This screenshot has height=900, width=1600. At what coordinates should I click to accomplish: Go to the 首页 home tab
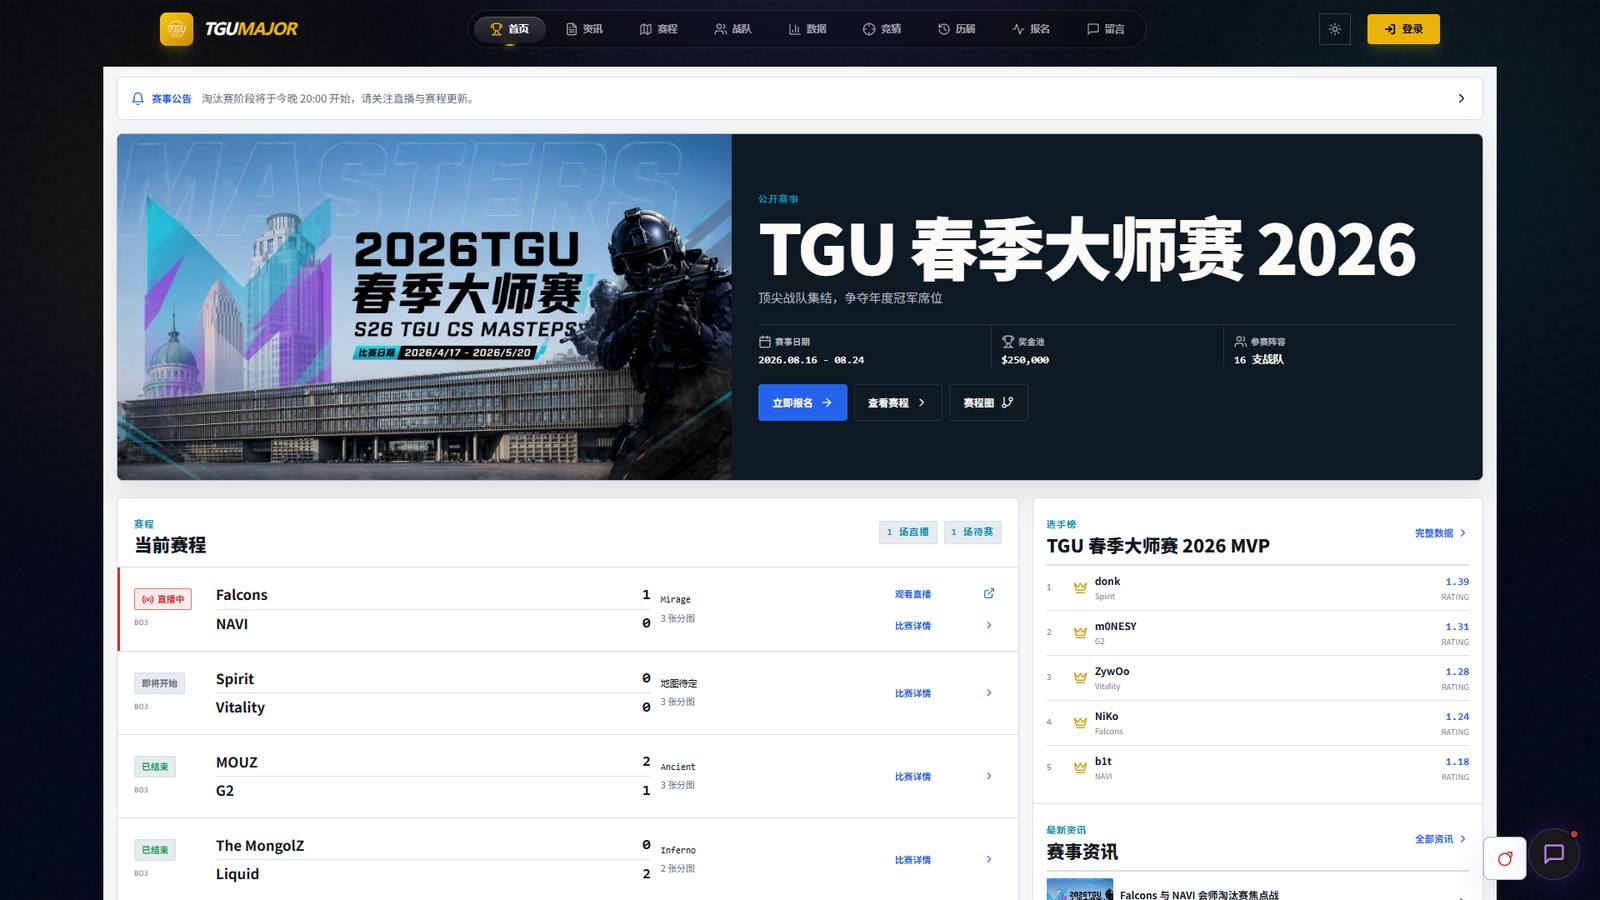coord(510,29)
